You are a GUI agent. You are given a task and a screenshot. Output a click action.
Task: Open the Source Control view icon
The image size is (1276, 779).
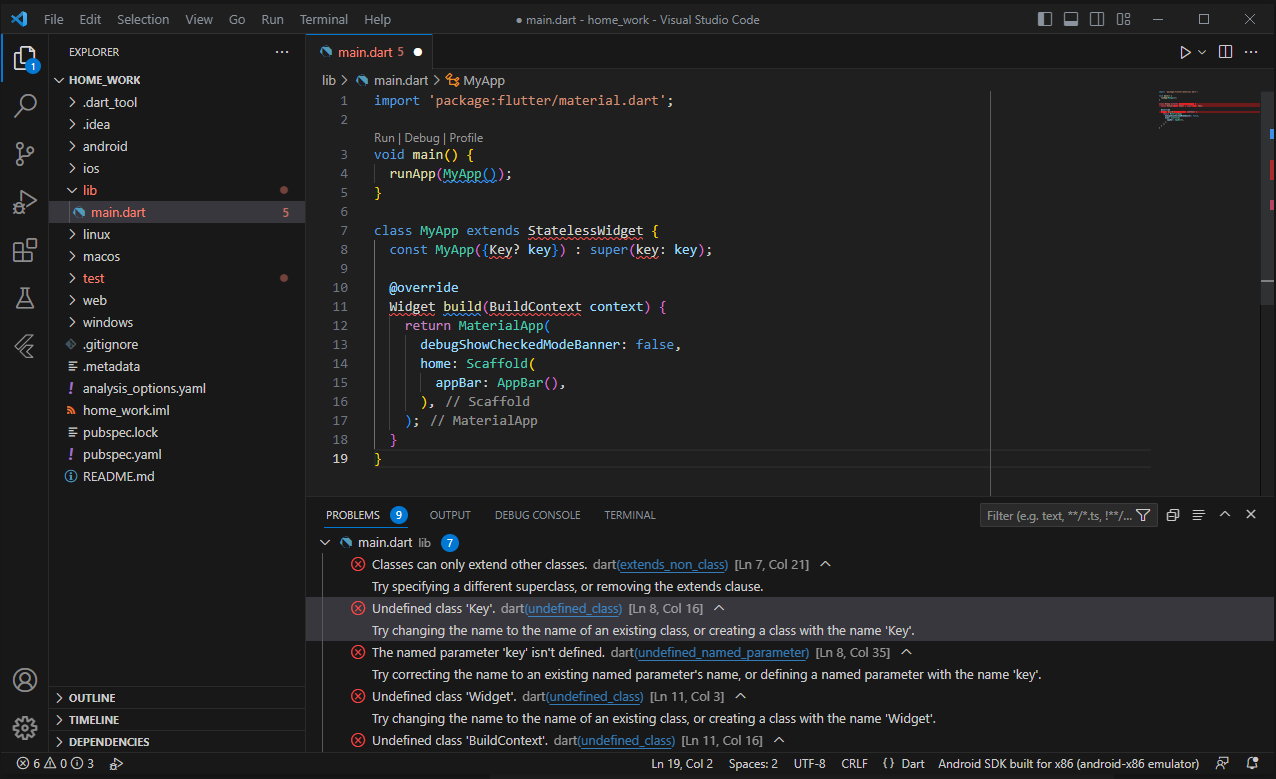25,154
